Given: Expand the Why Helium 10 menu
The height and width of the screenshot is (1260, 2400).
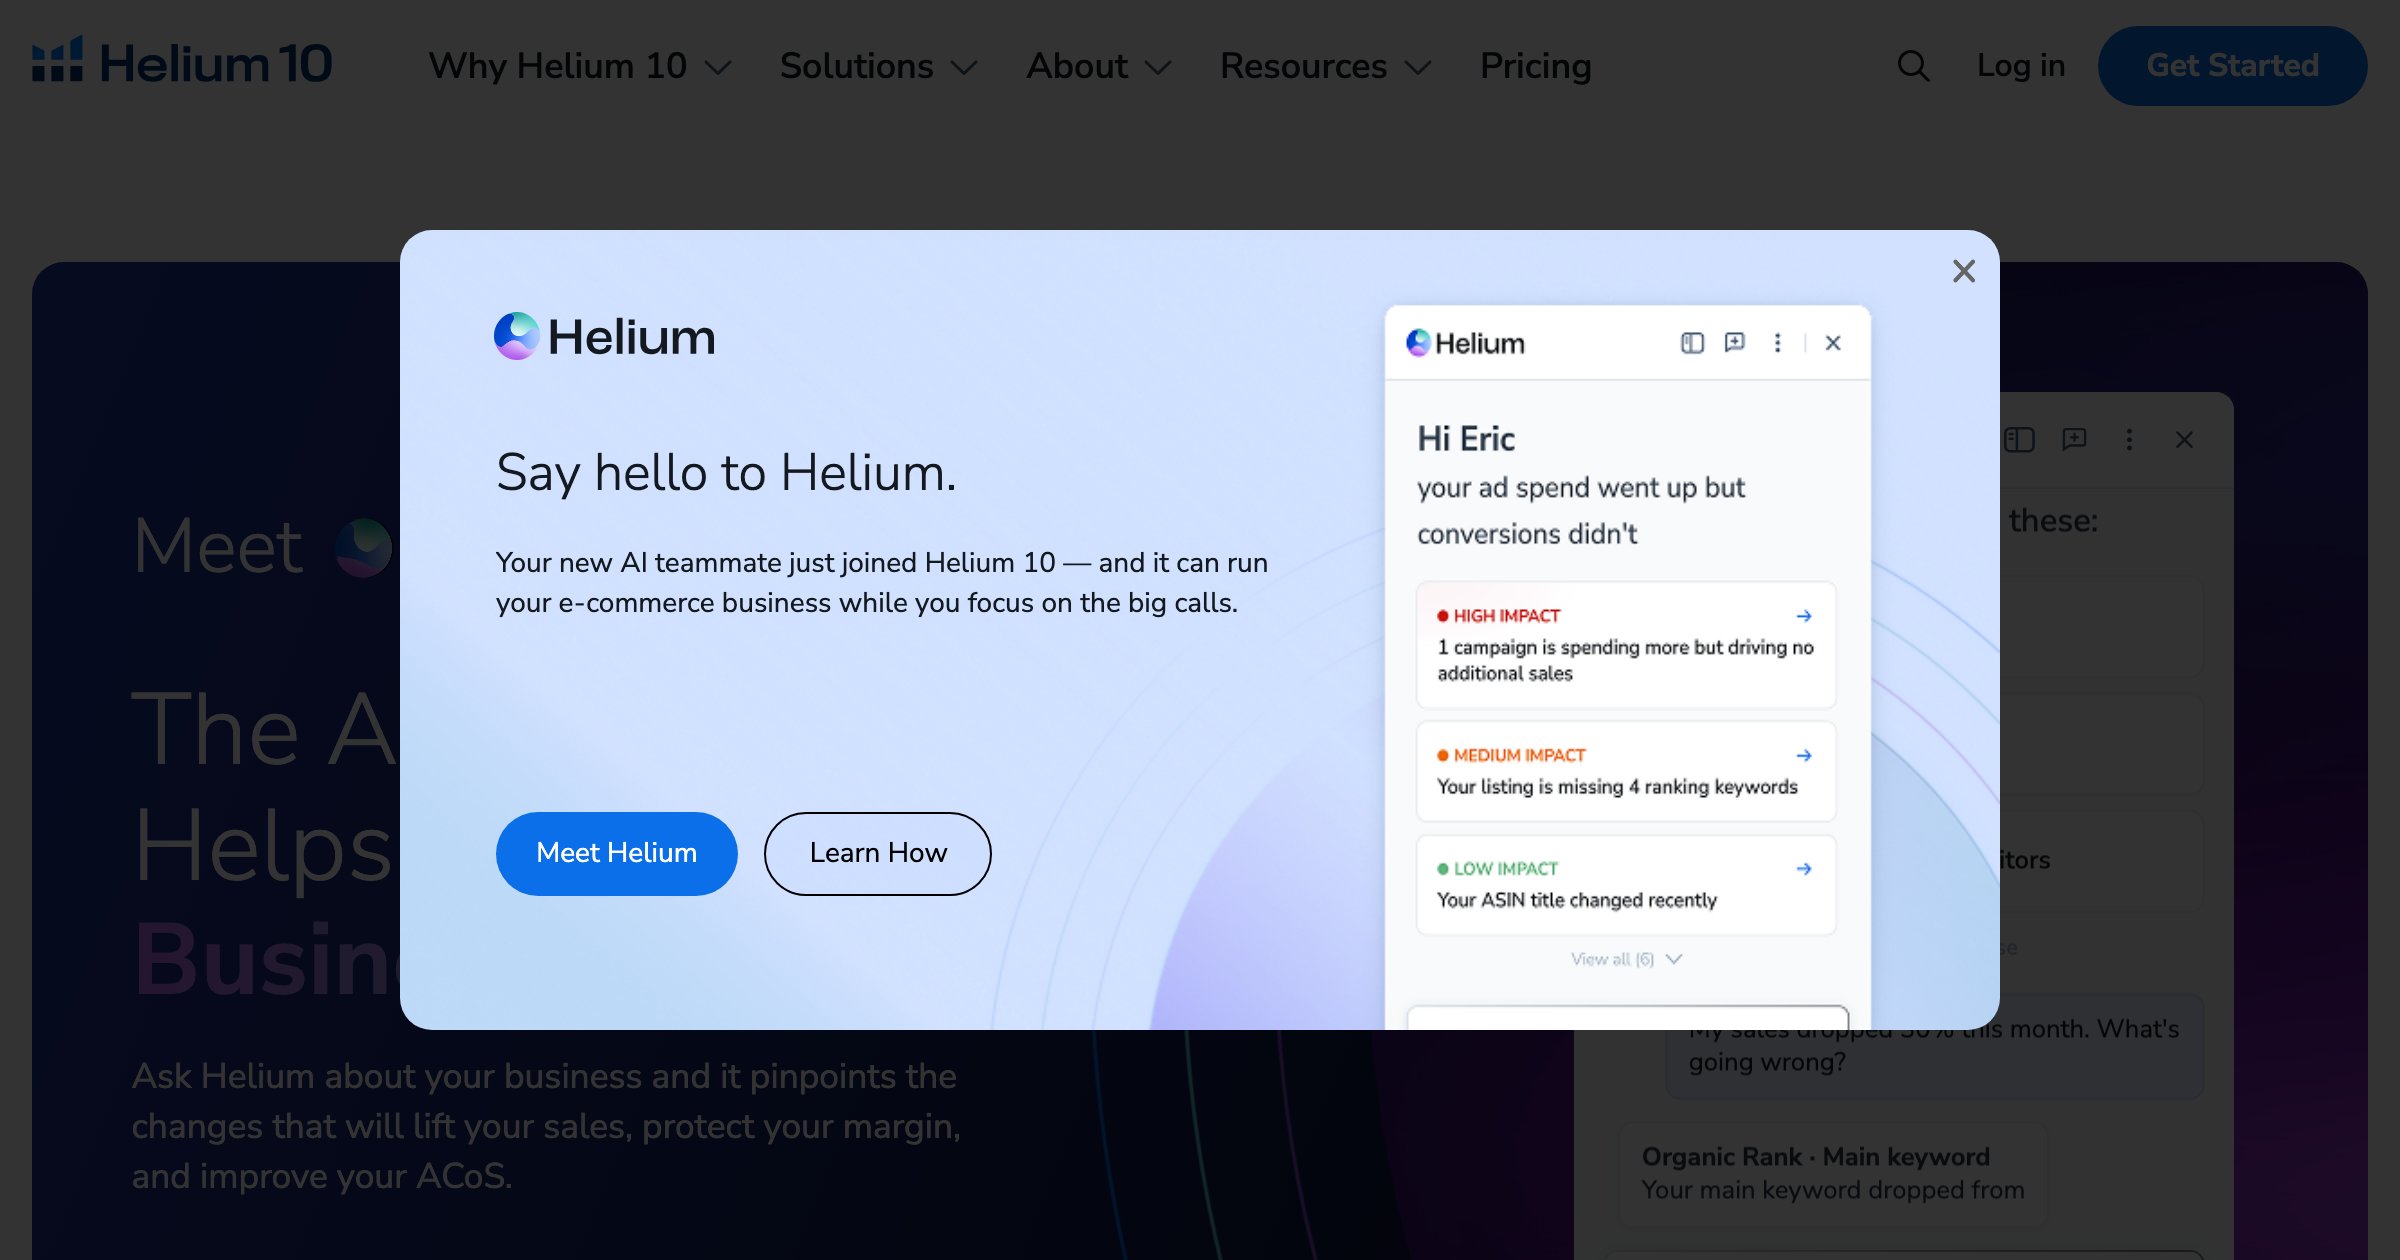Looking at the screenshot, I should [580, 66].
